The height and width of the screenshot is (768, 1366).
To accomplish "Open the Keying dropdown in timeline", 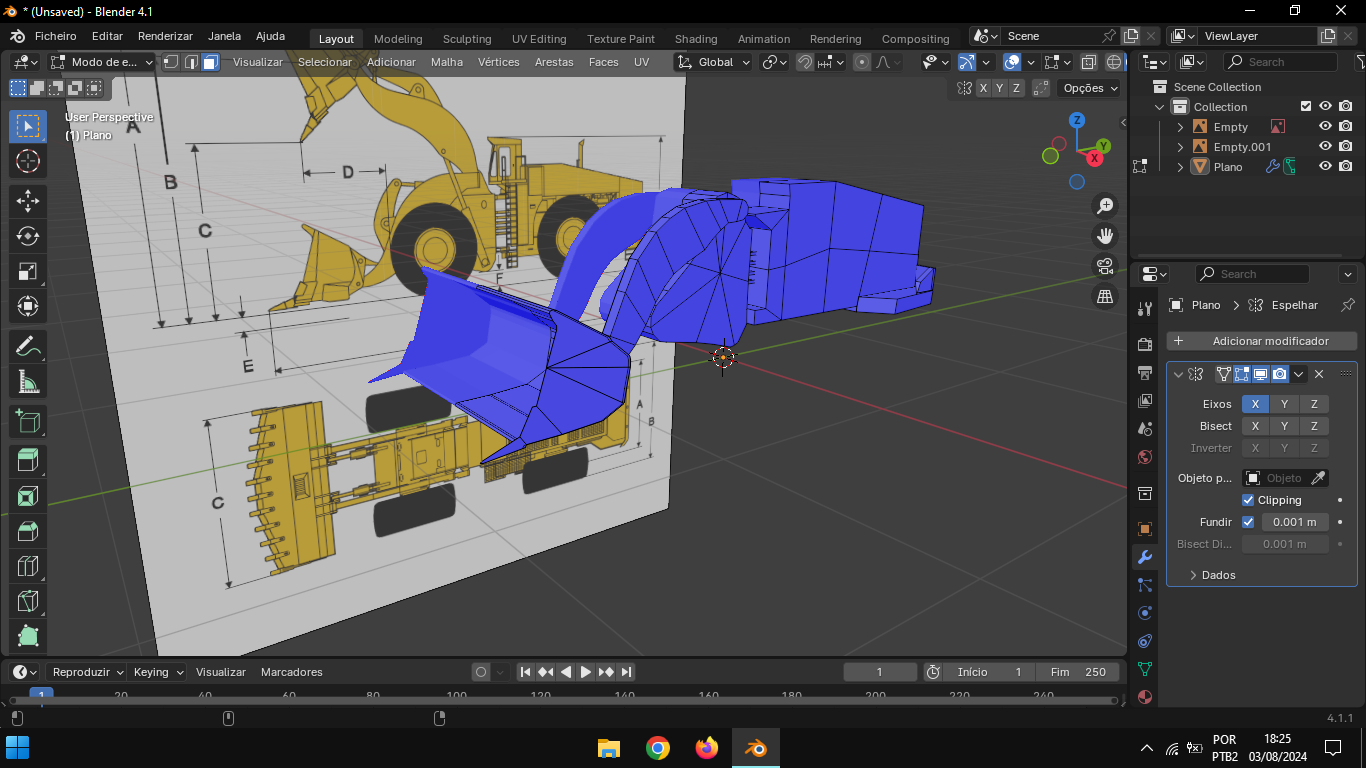I will point(158,672).
